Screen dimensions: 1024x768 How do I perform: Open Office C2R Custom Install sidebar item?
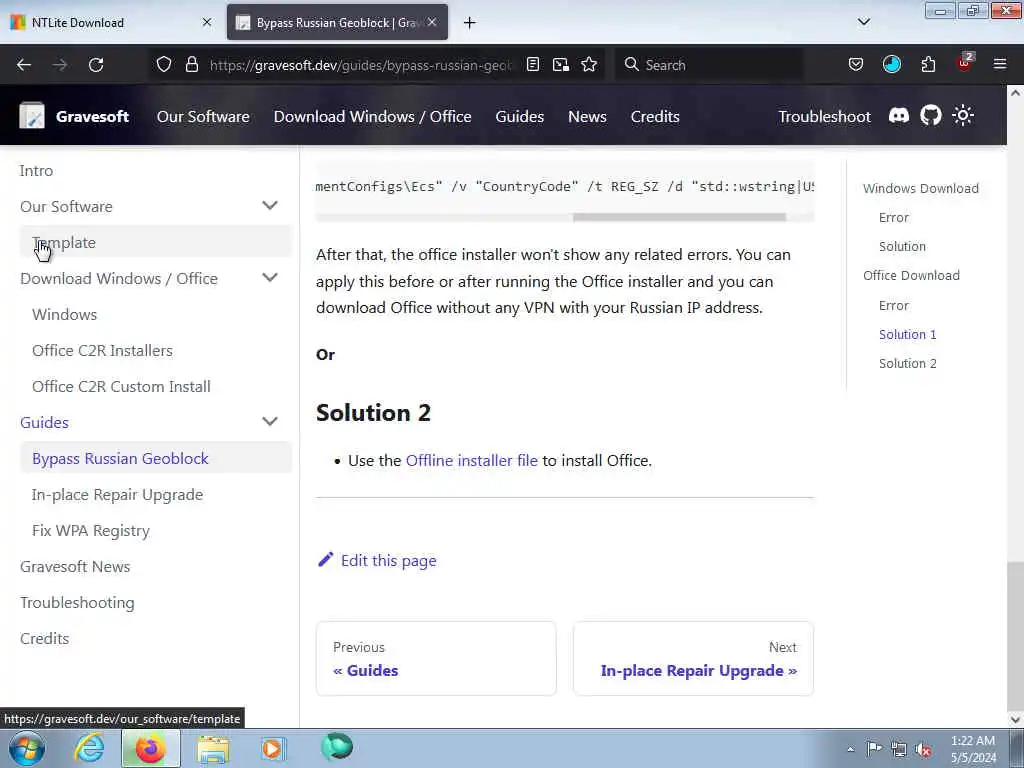(121, 386)
